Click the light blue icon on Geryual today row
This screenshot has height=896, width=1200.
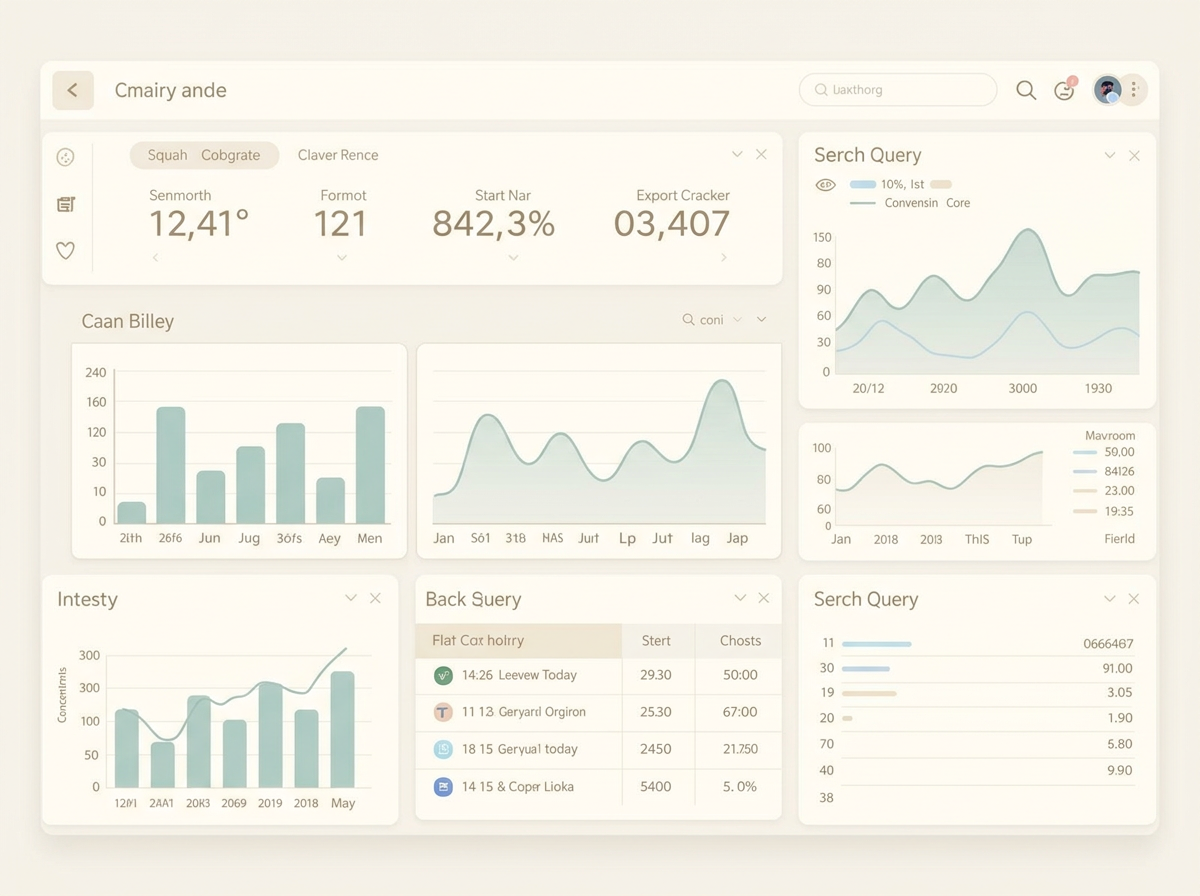pyautogui.click(x=443, y=749)
